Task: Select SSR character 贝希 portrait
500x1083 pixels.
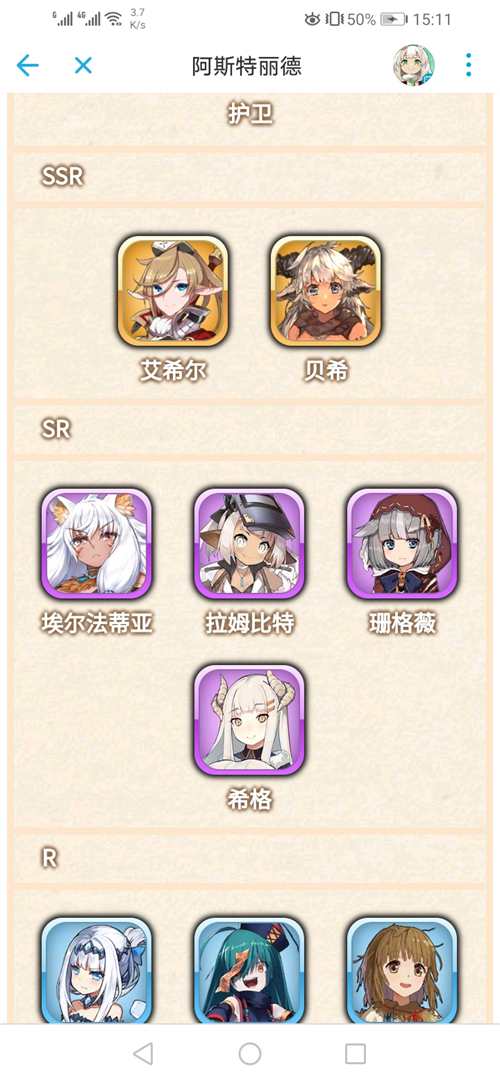Action: (325, 291)
